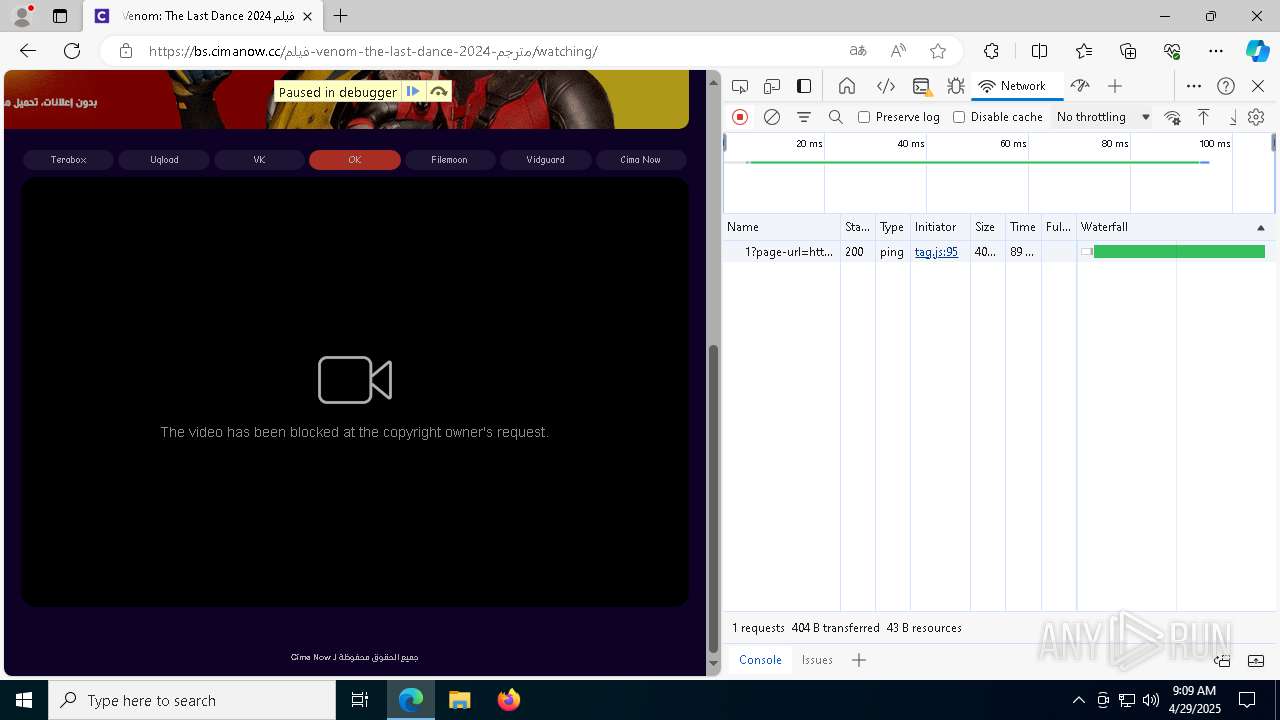Screen dimensions: 1280x720
Task: Select the OK server
Action: pos(355,160)
